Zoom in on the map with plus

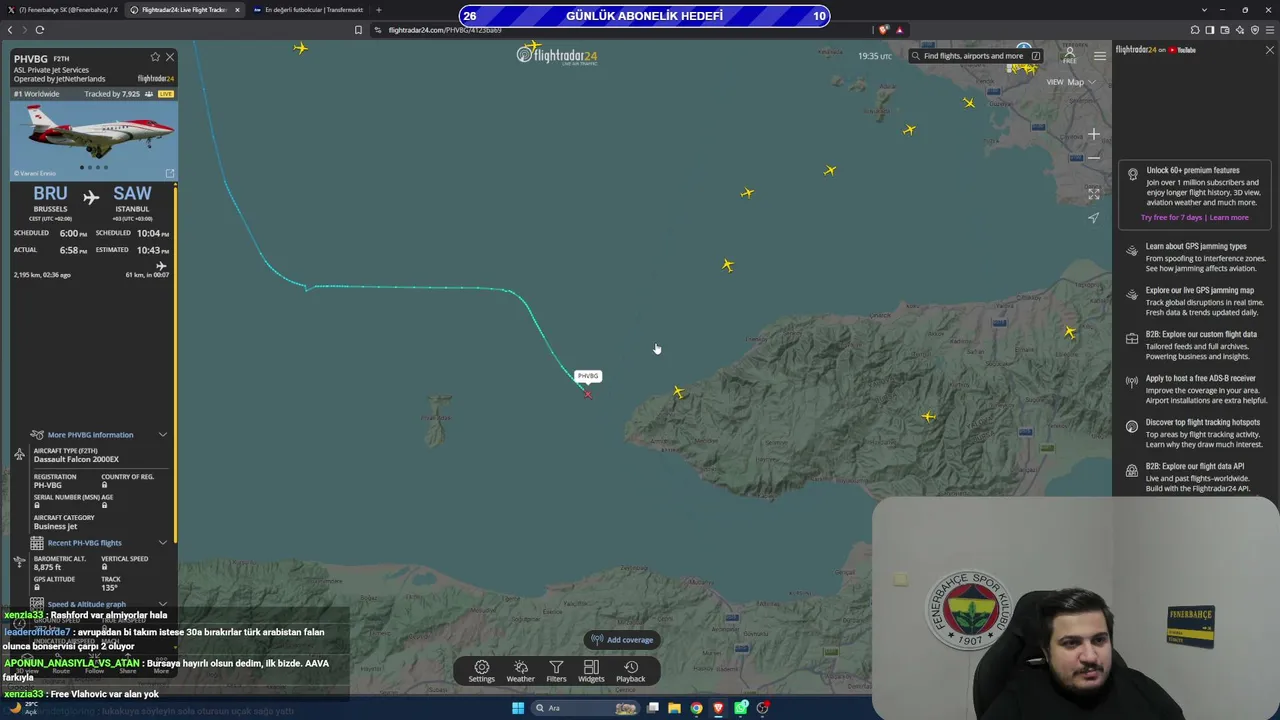pos(1094,134)
